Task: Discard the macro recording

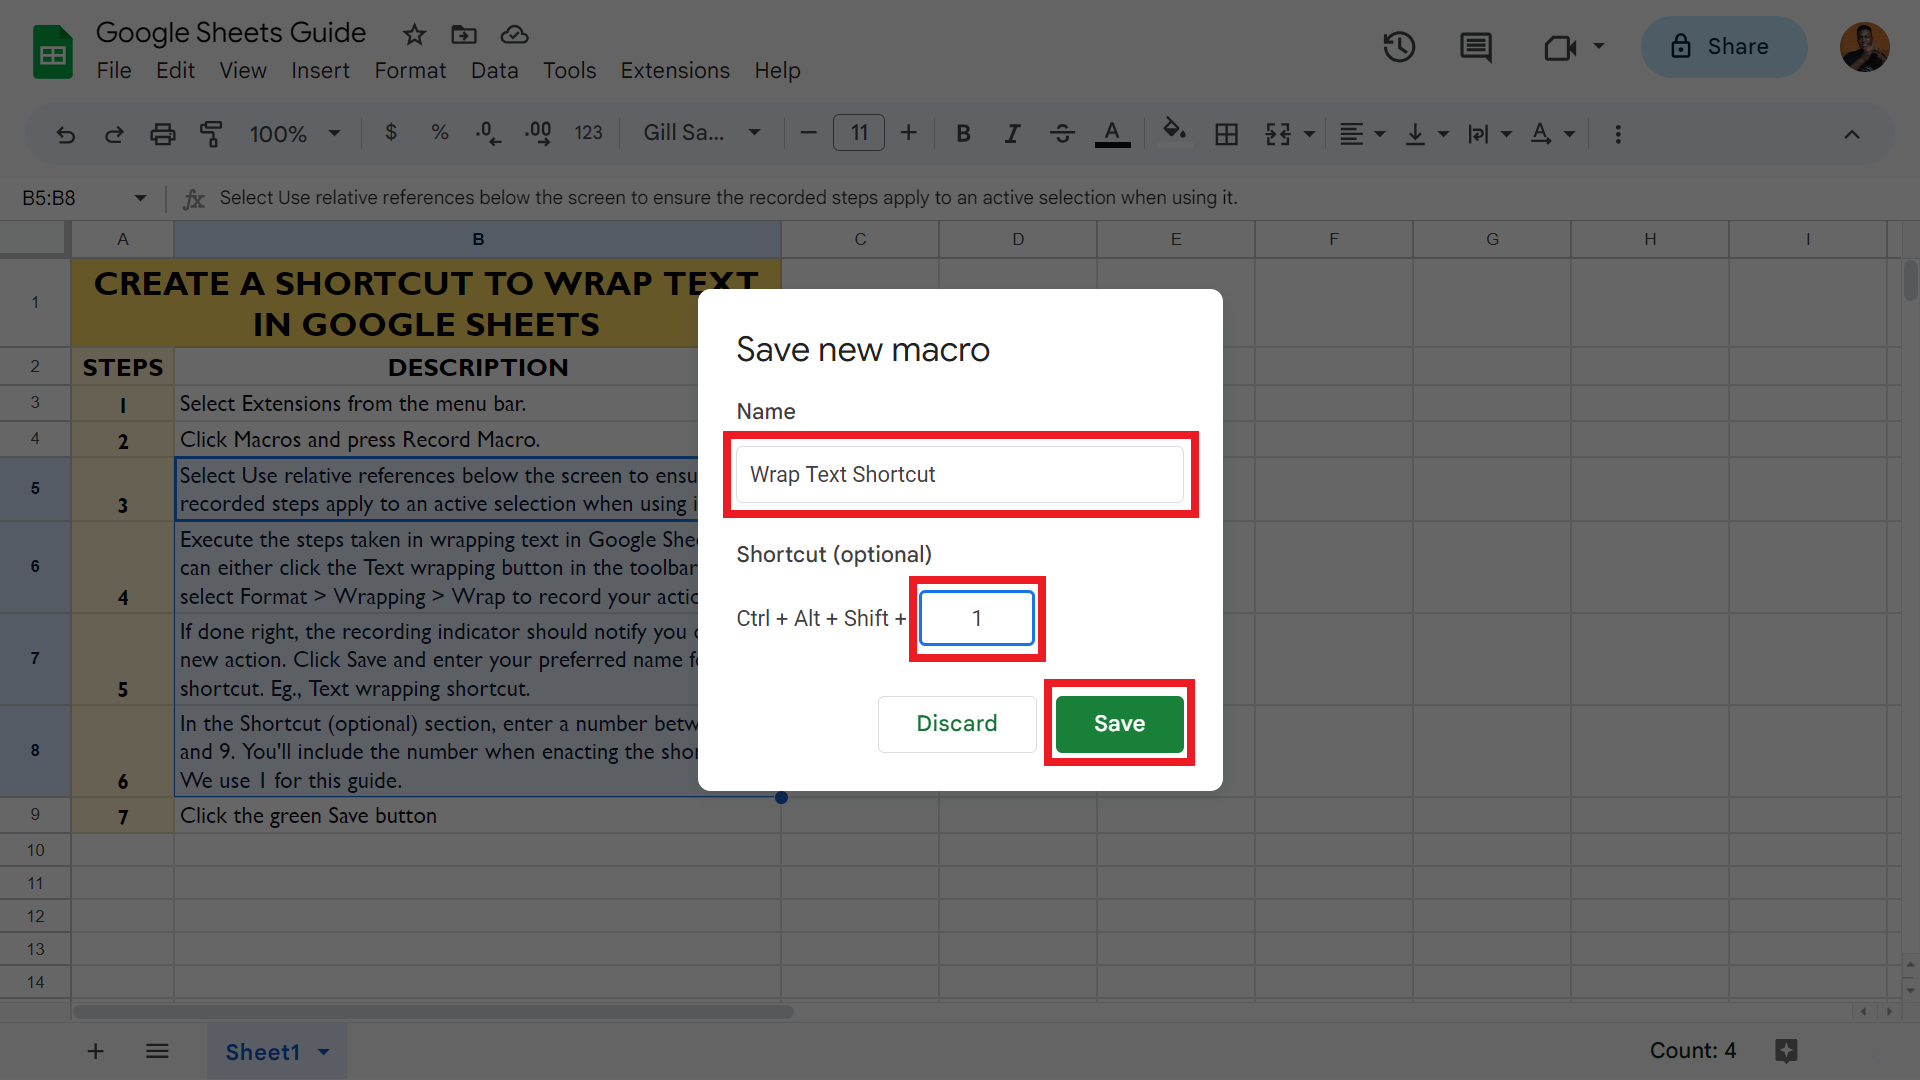Action: (956, 723)
